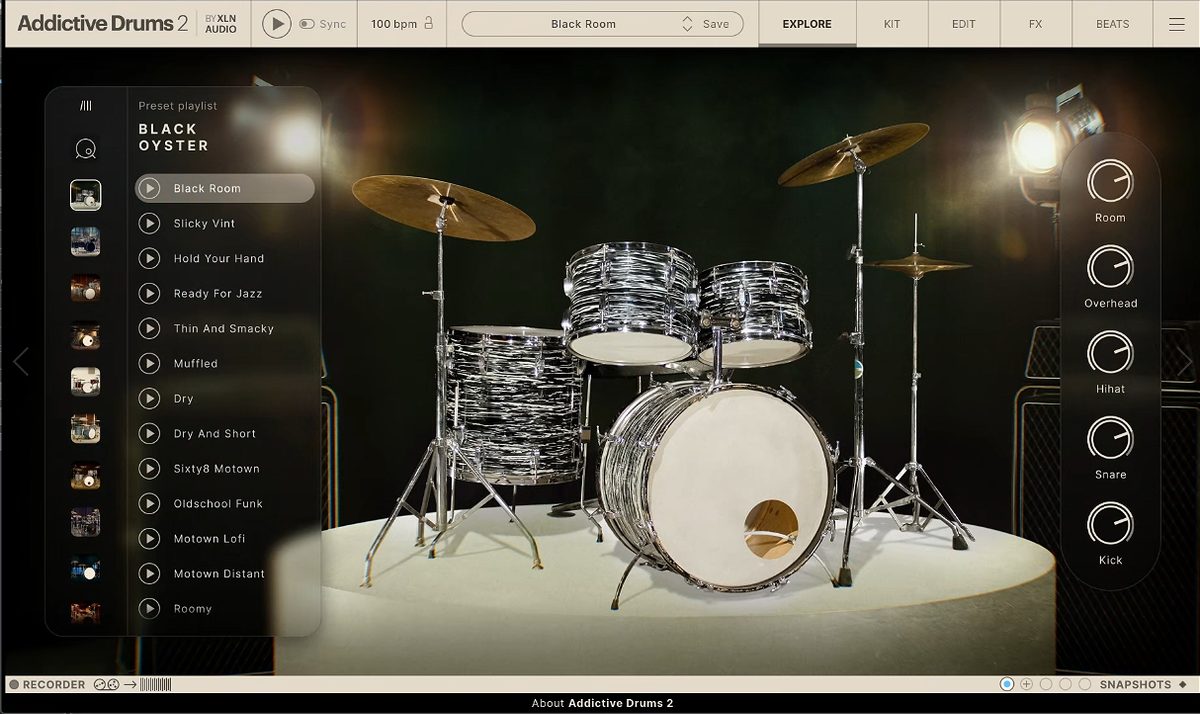Play the Thin And Smacky preview button

point(149,328)
